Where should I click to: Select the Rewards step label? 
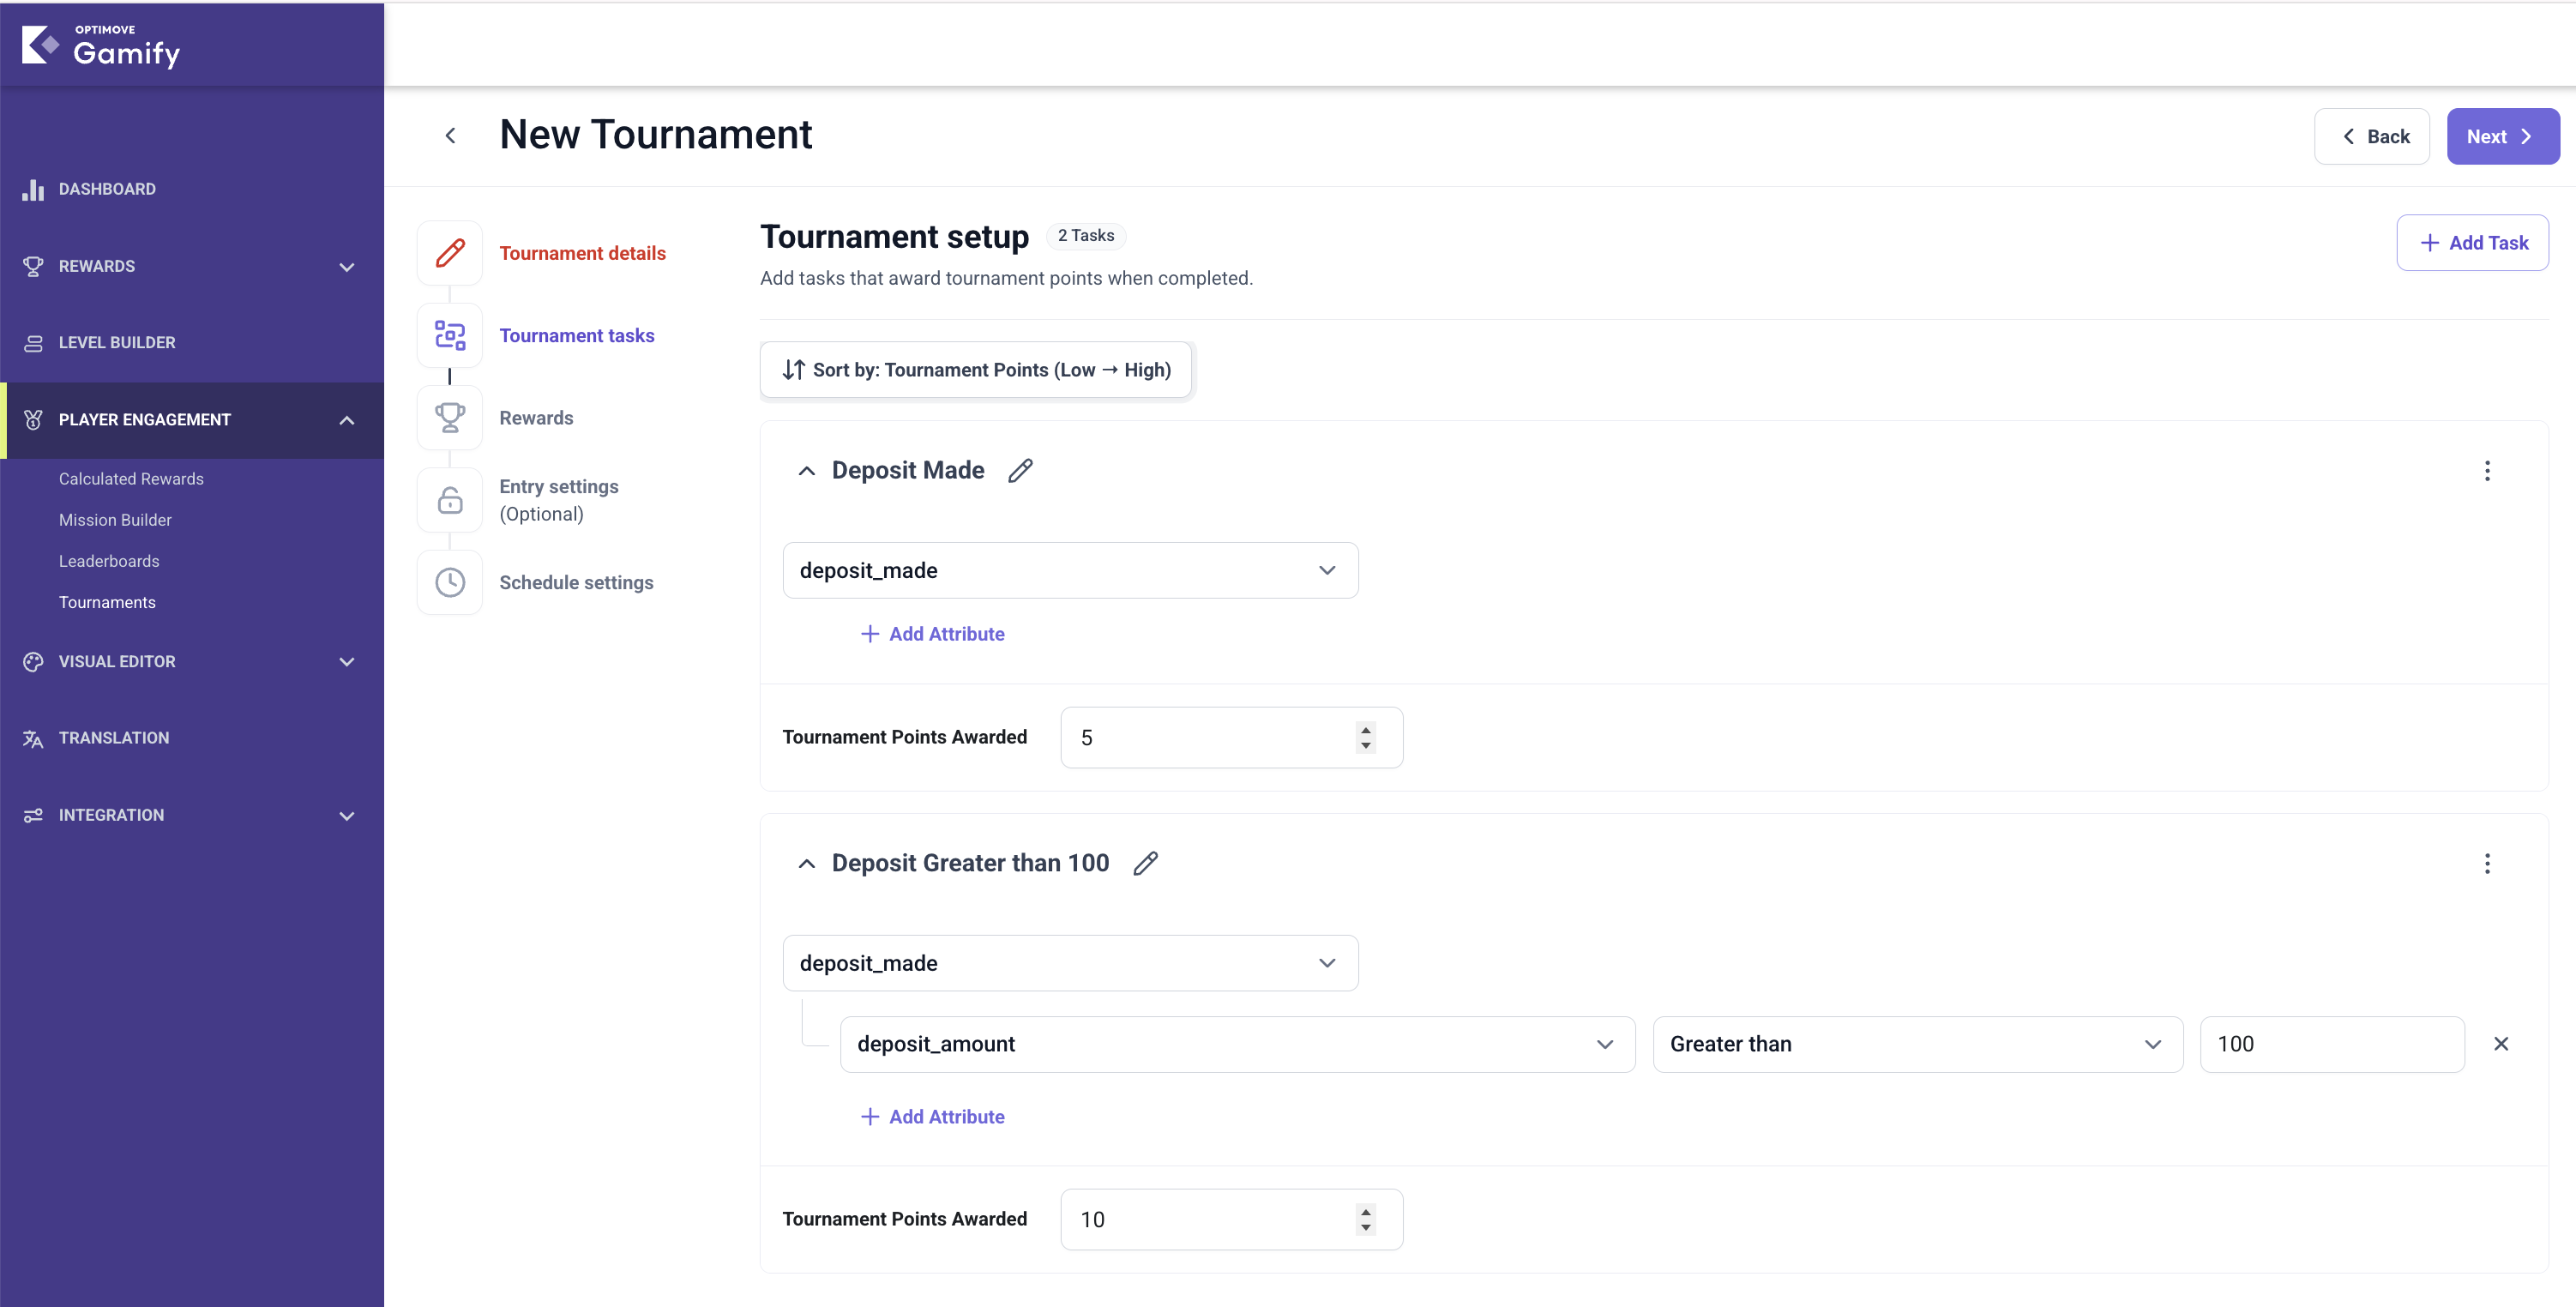536,418
